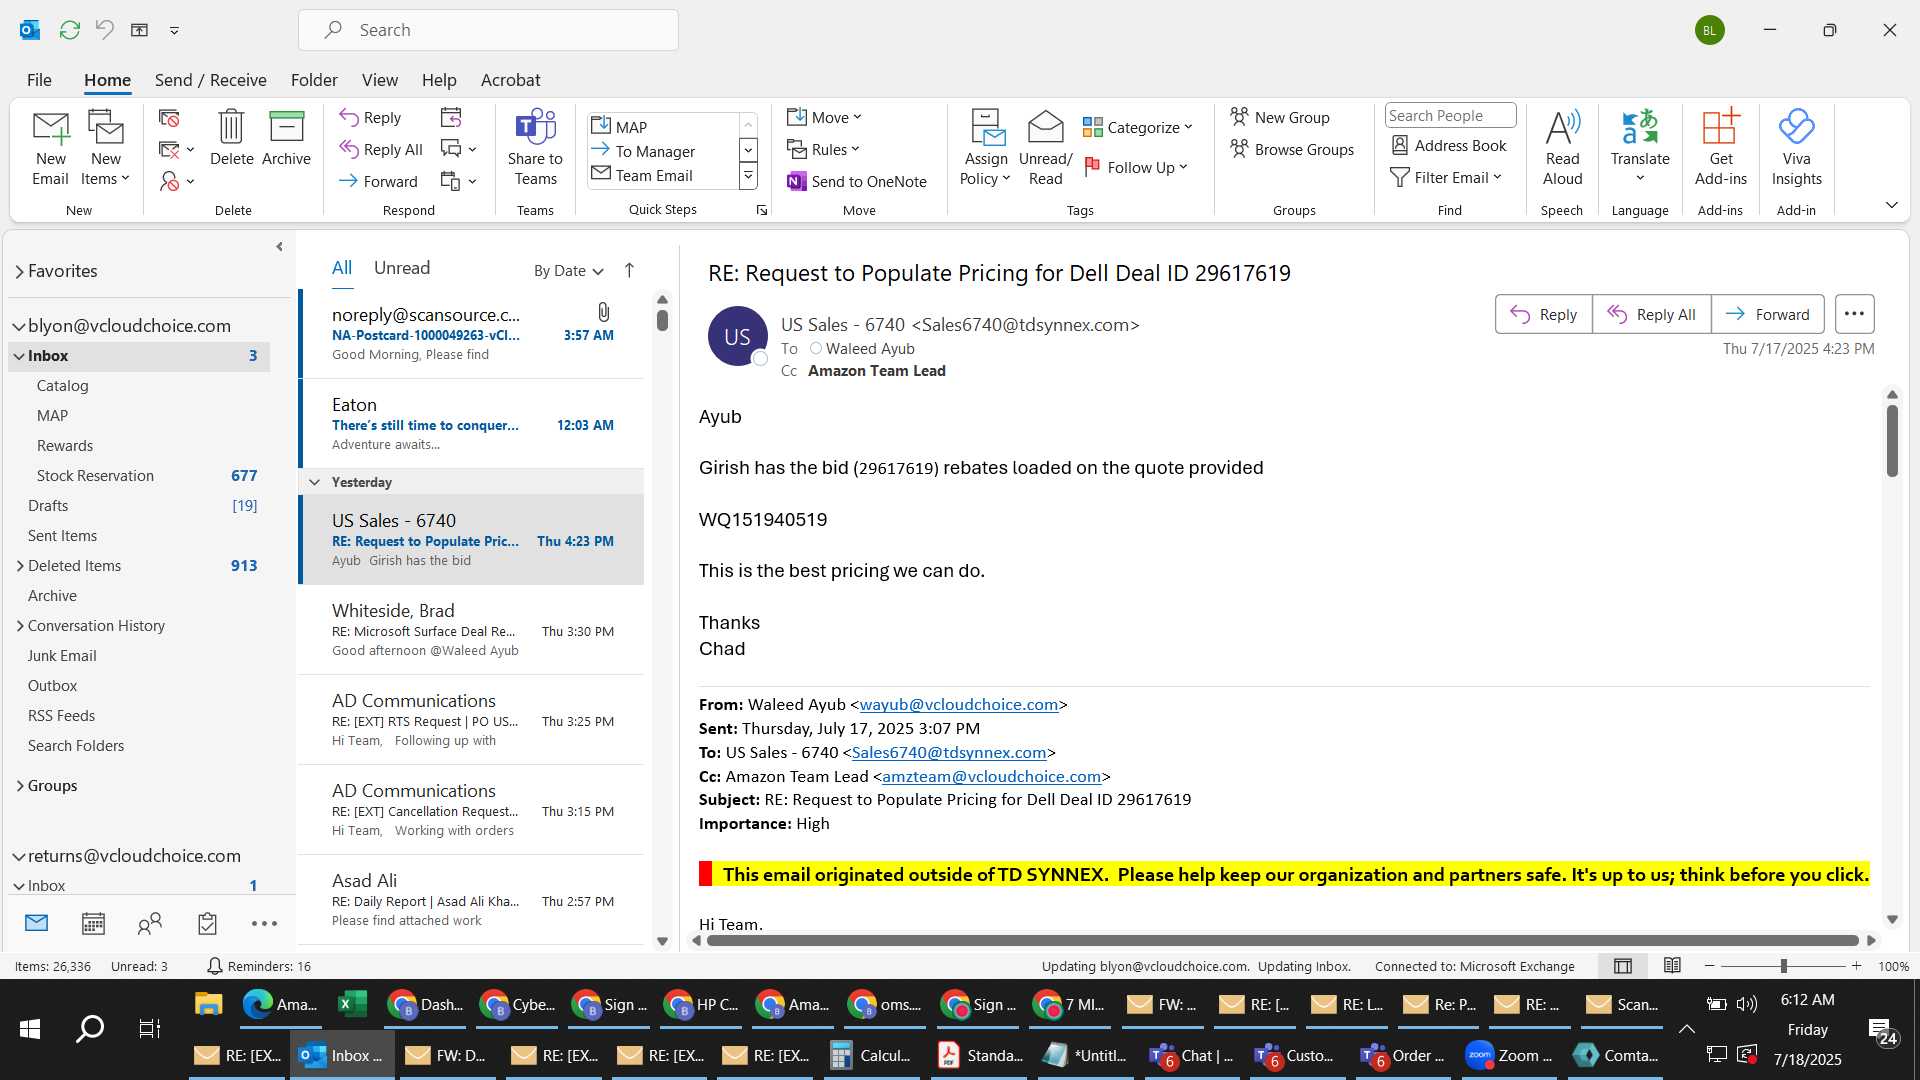This screenshot has height=1080, width=1920.
Task: Collapse the ribbon chevron
Action: (x=1891, y=205)
